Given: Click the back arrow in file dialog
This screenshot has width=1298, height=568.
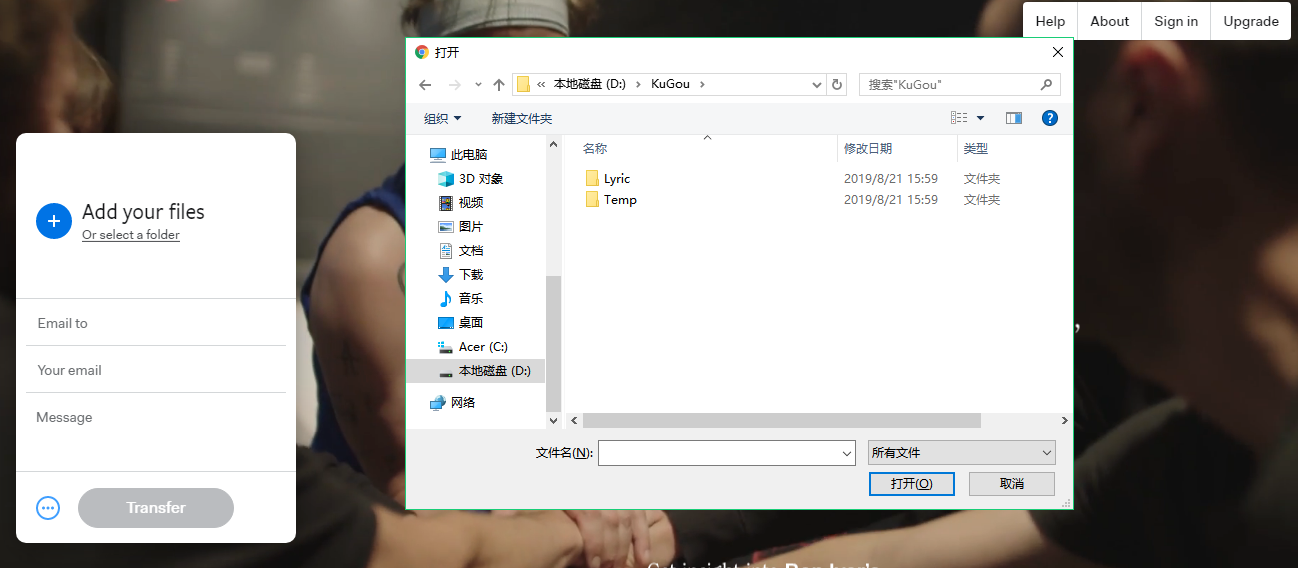Looking at the screenshot, I should point(425,85).
